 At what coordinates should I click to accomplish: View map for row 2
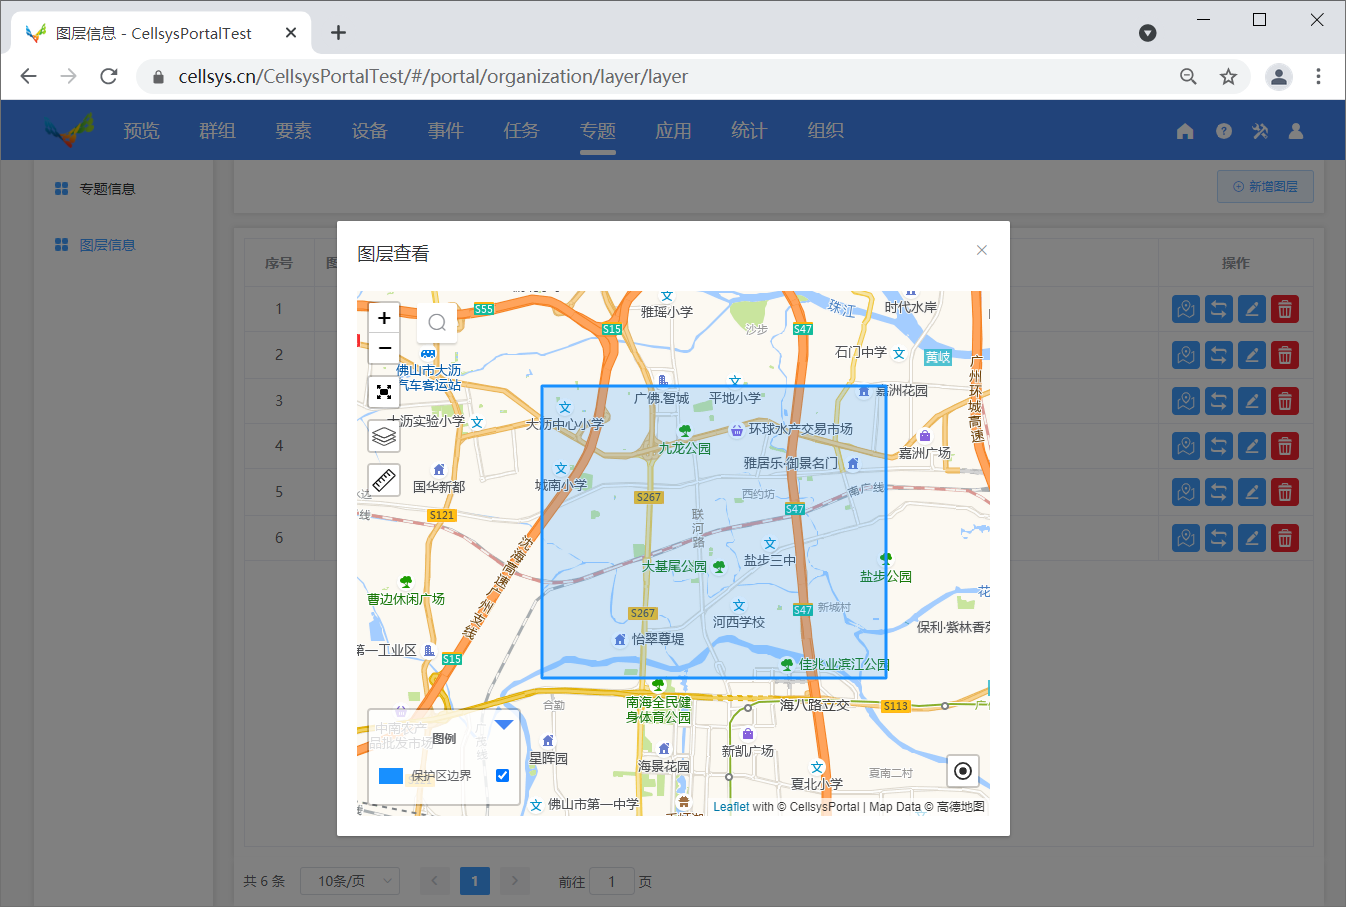coord(1186,355)
